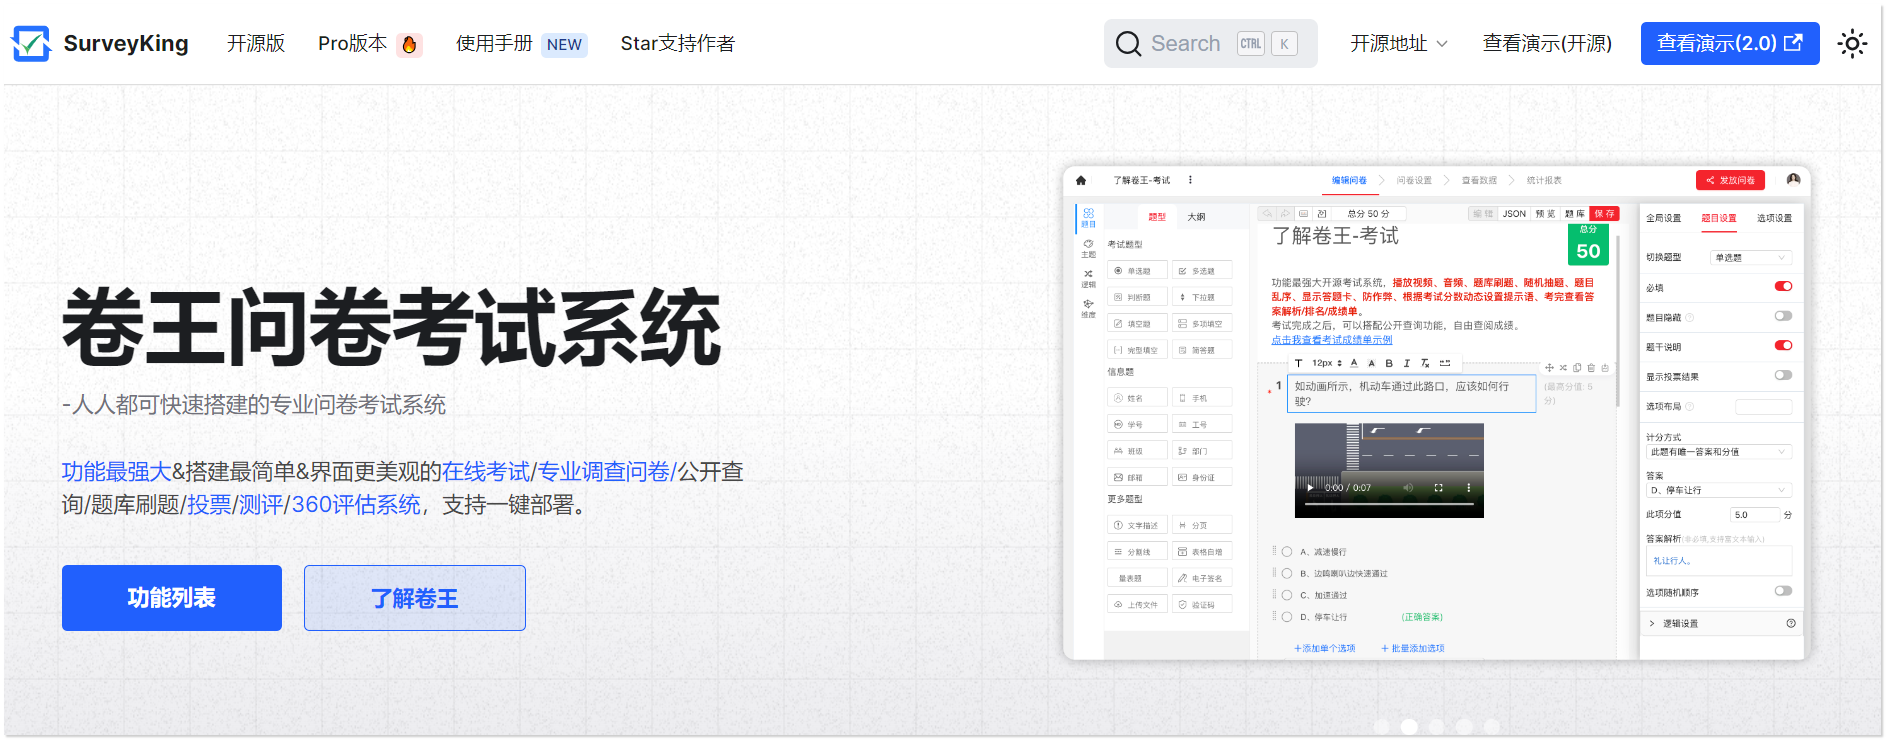Toggle the 选项随机顺序 switch

(1783, 591)
